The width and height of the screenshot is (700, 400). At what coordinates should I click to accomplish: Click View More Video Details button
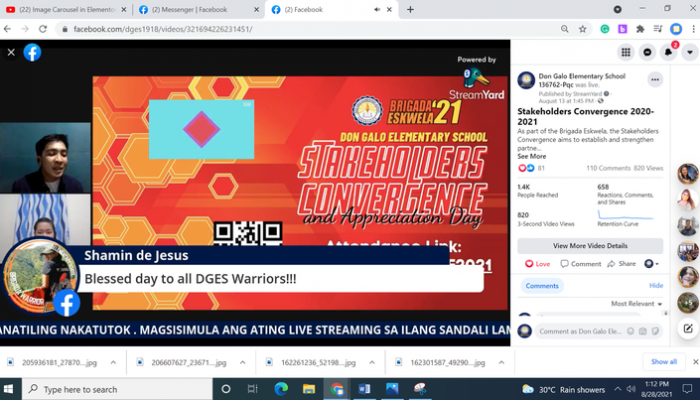(590, 246)
